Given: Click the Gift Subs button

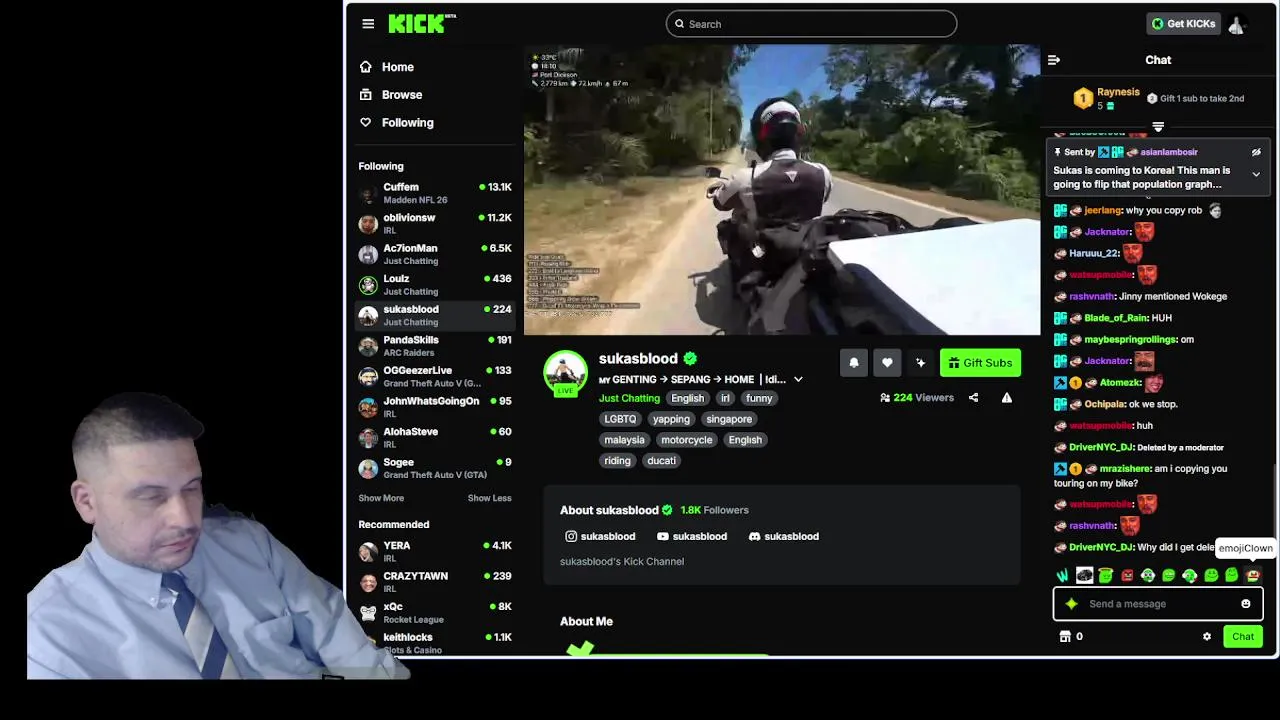Looking at the screenshot, I should click(x=980, y=363).
